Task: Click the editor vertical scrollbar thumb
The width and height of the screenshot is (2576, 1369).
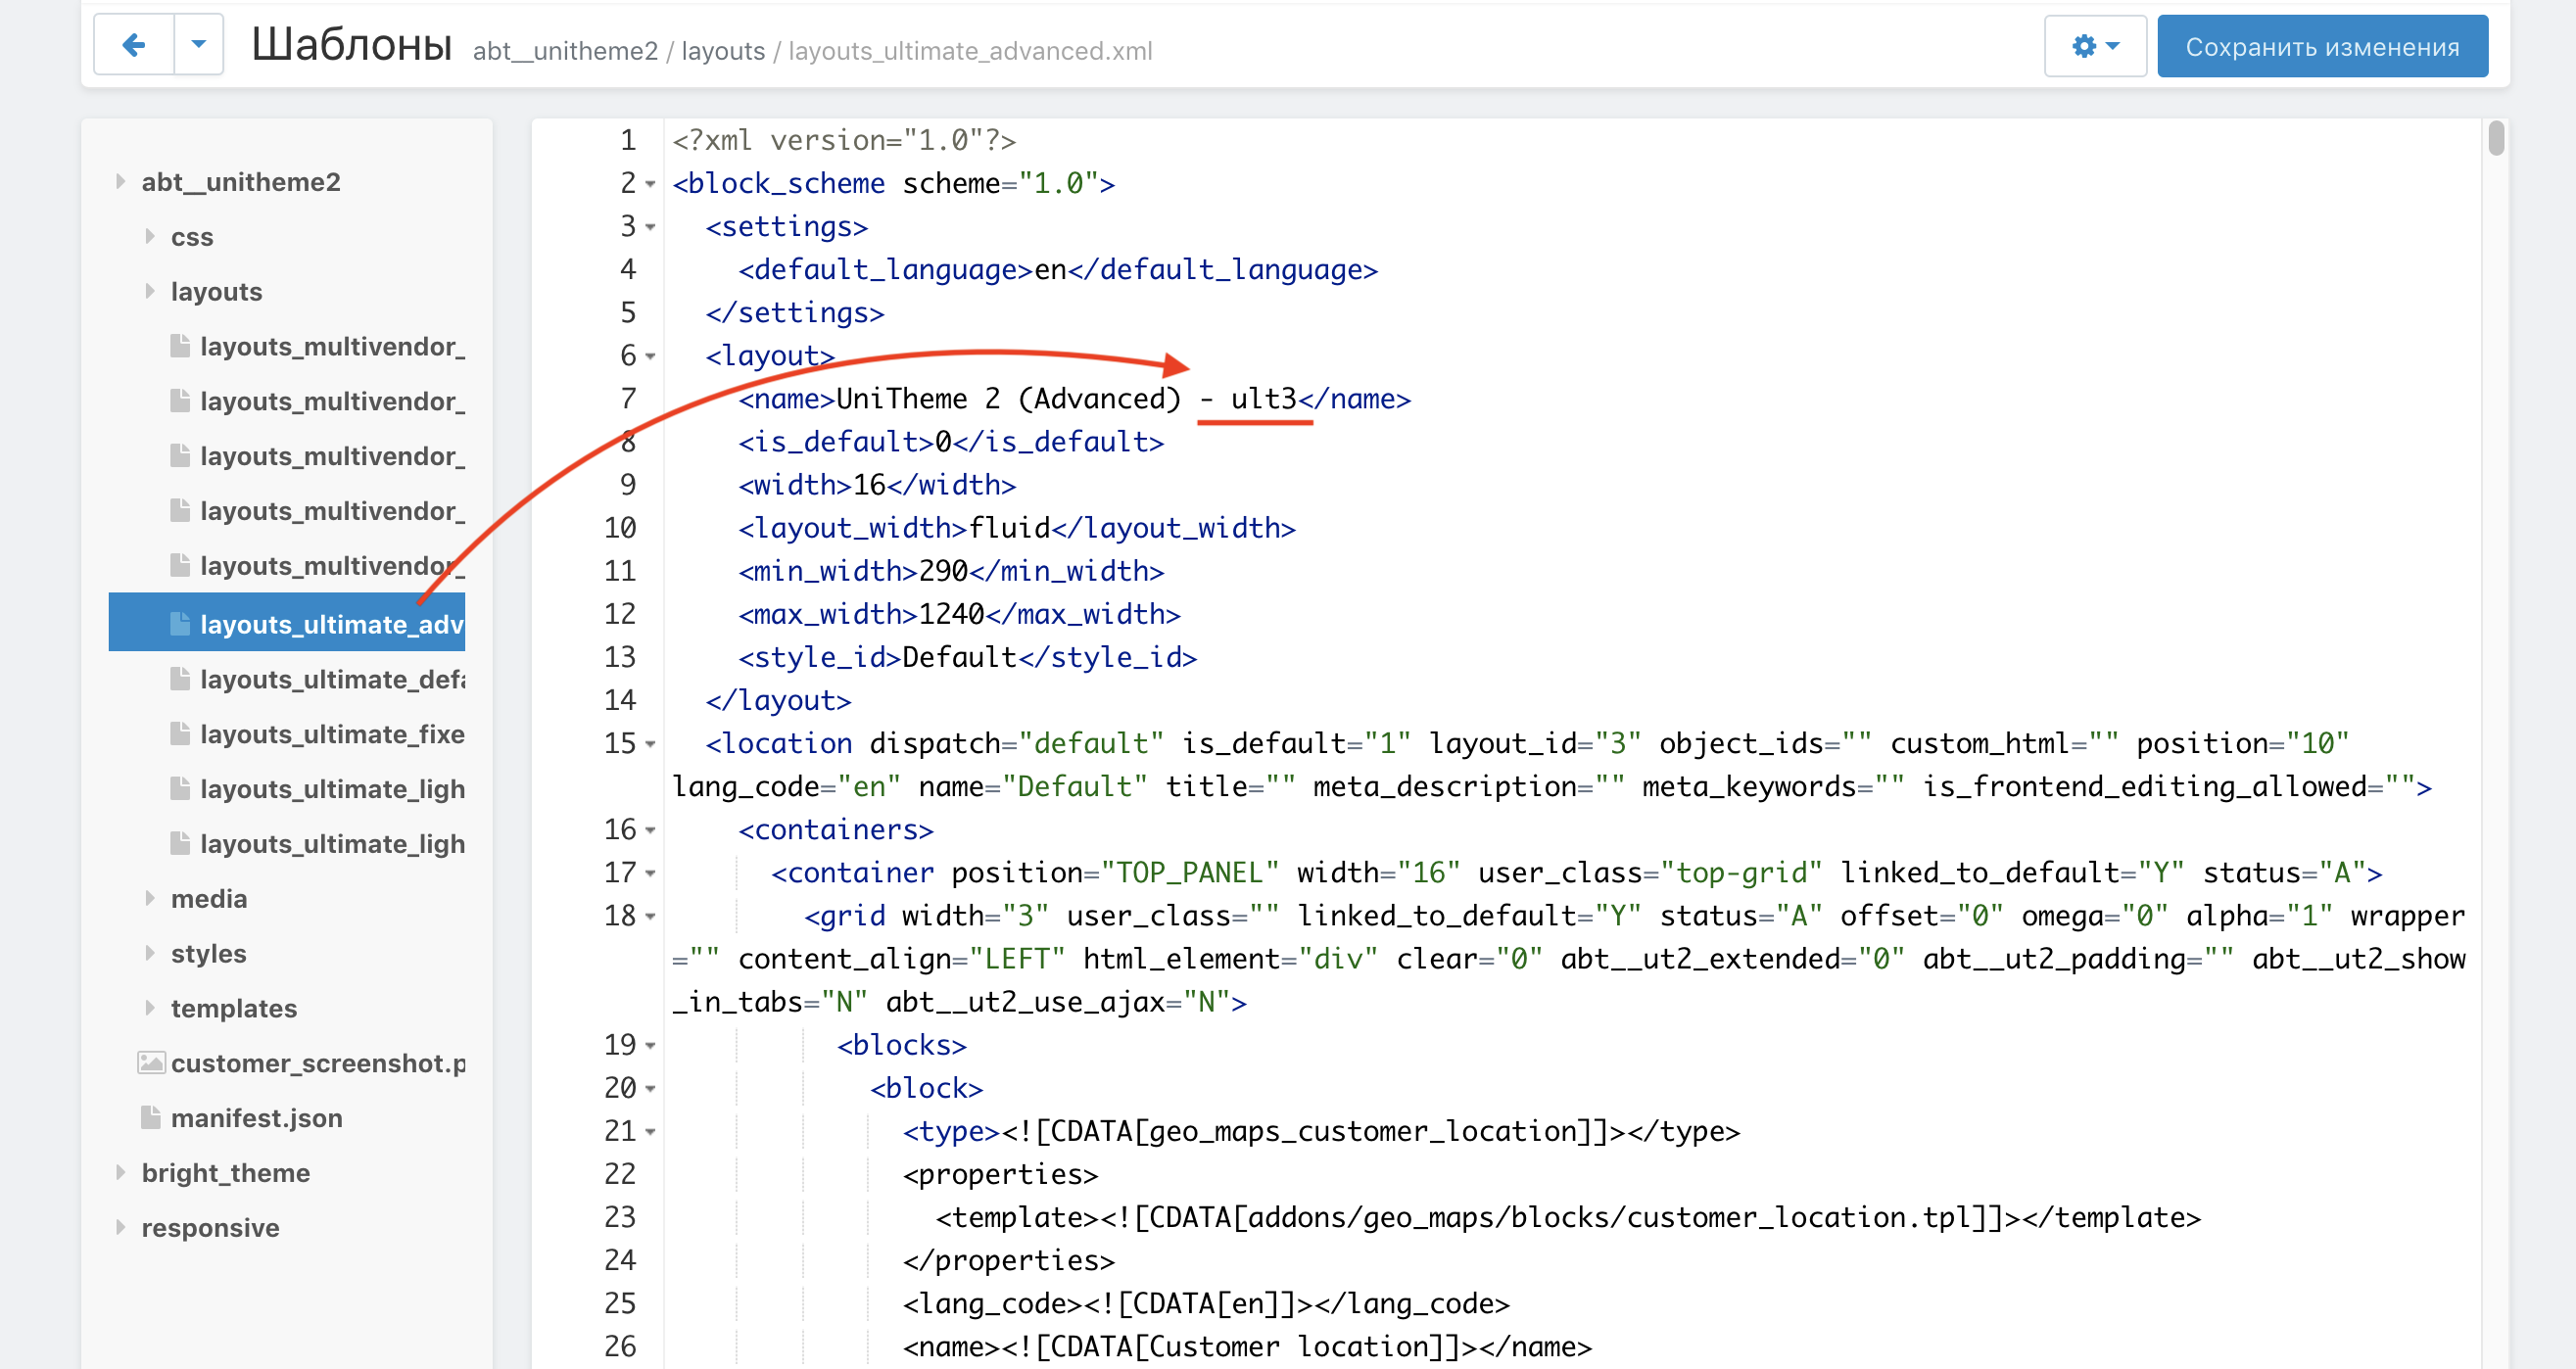Action: pos(2496,138)
